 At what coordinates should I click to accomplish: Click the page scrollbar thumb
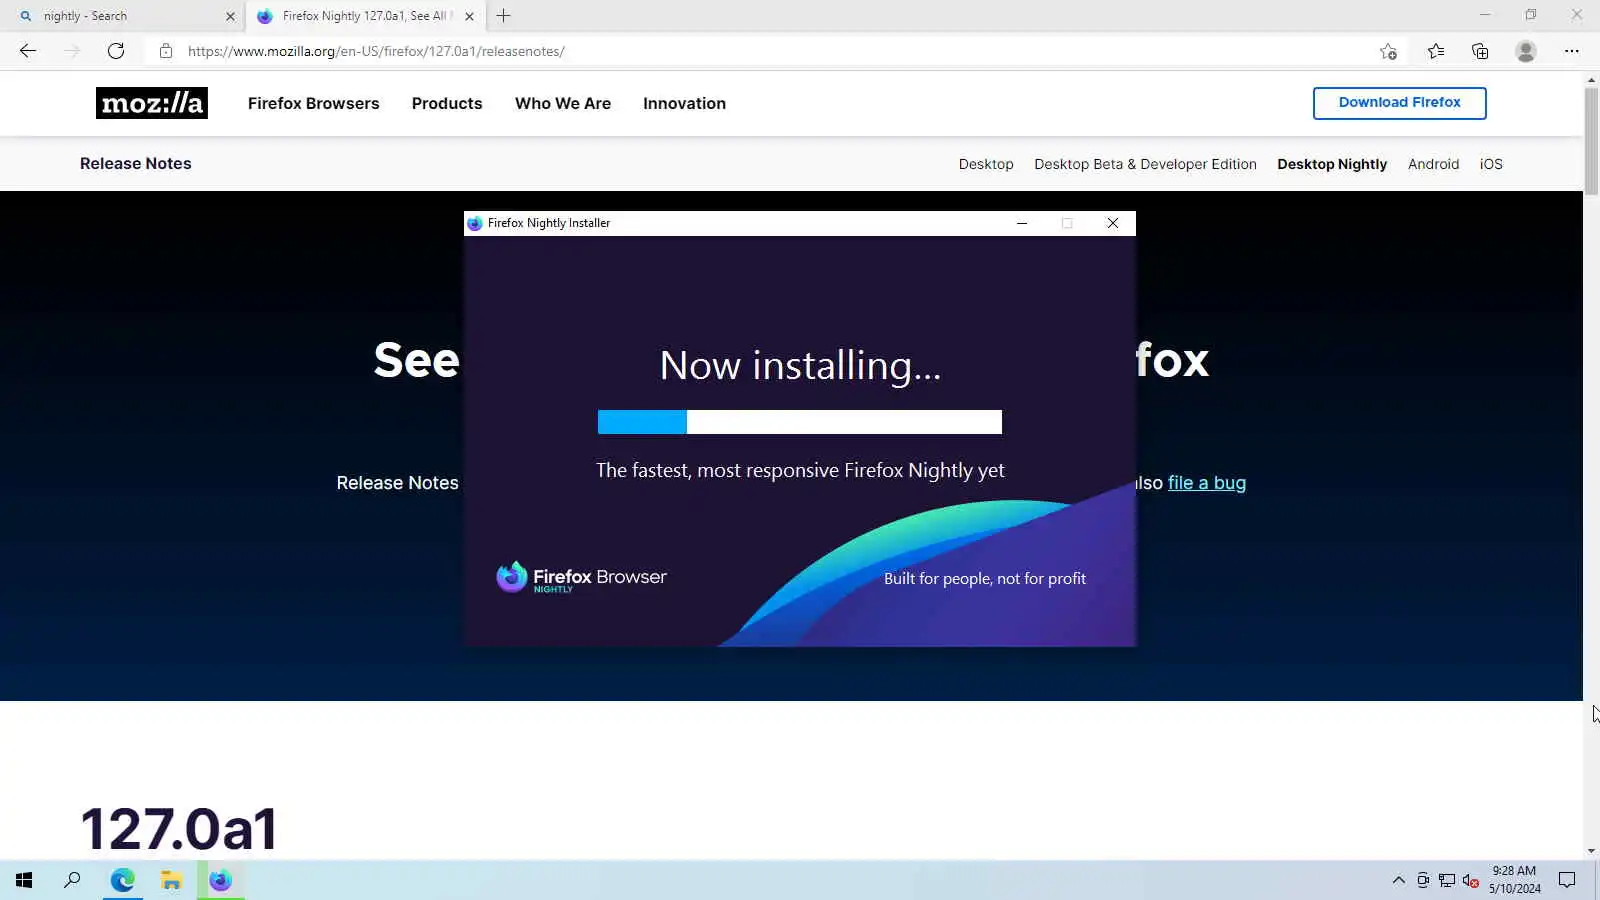point(1591,141)
